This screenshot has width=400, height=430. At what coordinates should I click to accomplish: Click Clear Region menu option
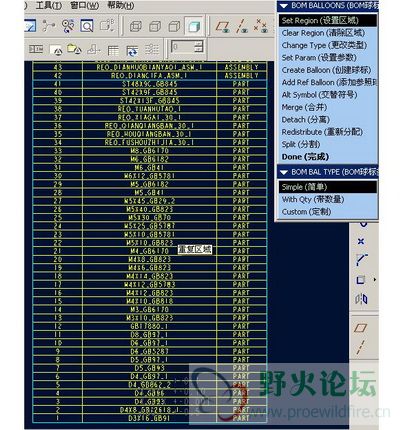323,33
